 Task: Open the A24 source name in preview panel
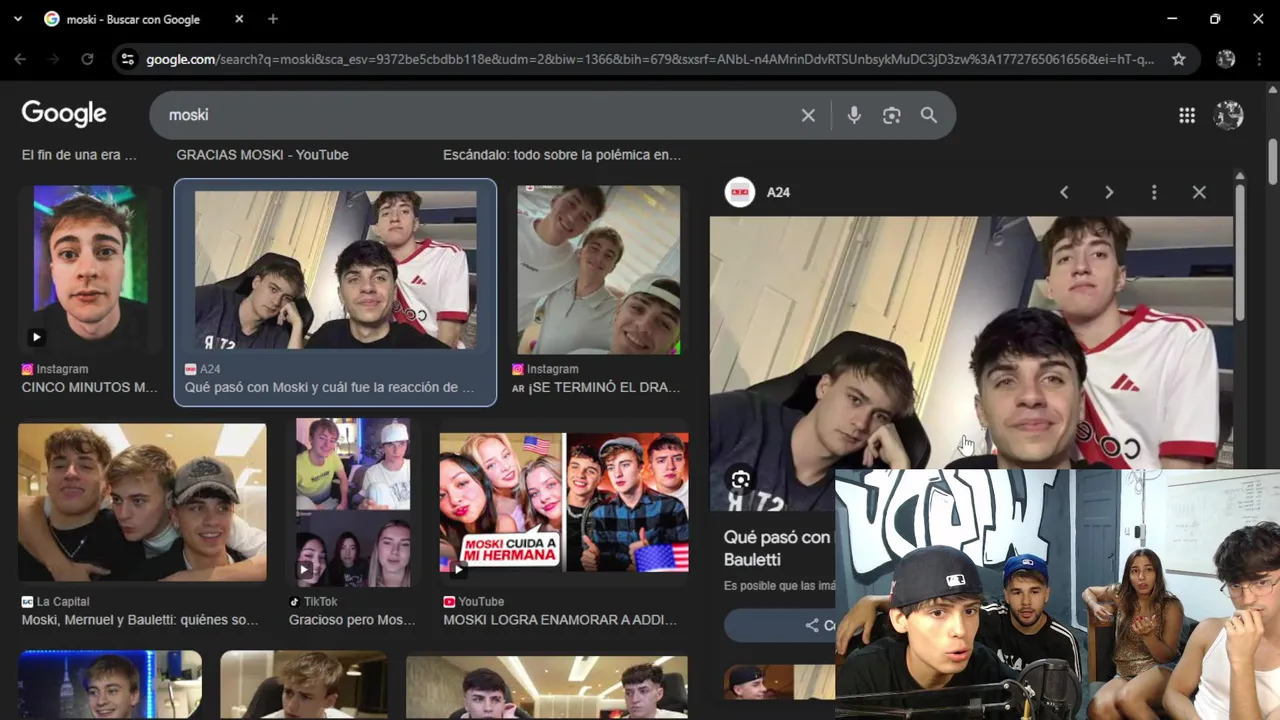(778, 192)
